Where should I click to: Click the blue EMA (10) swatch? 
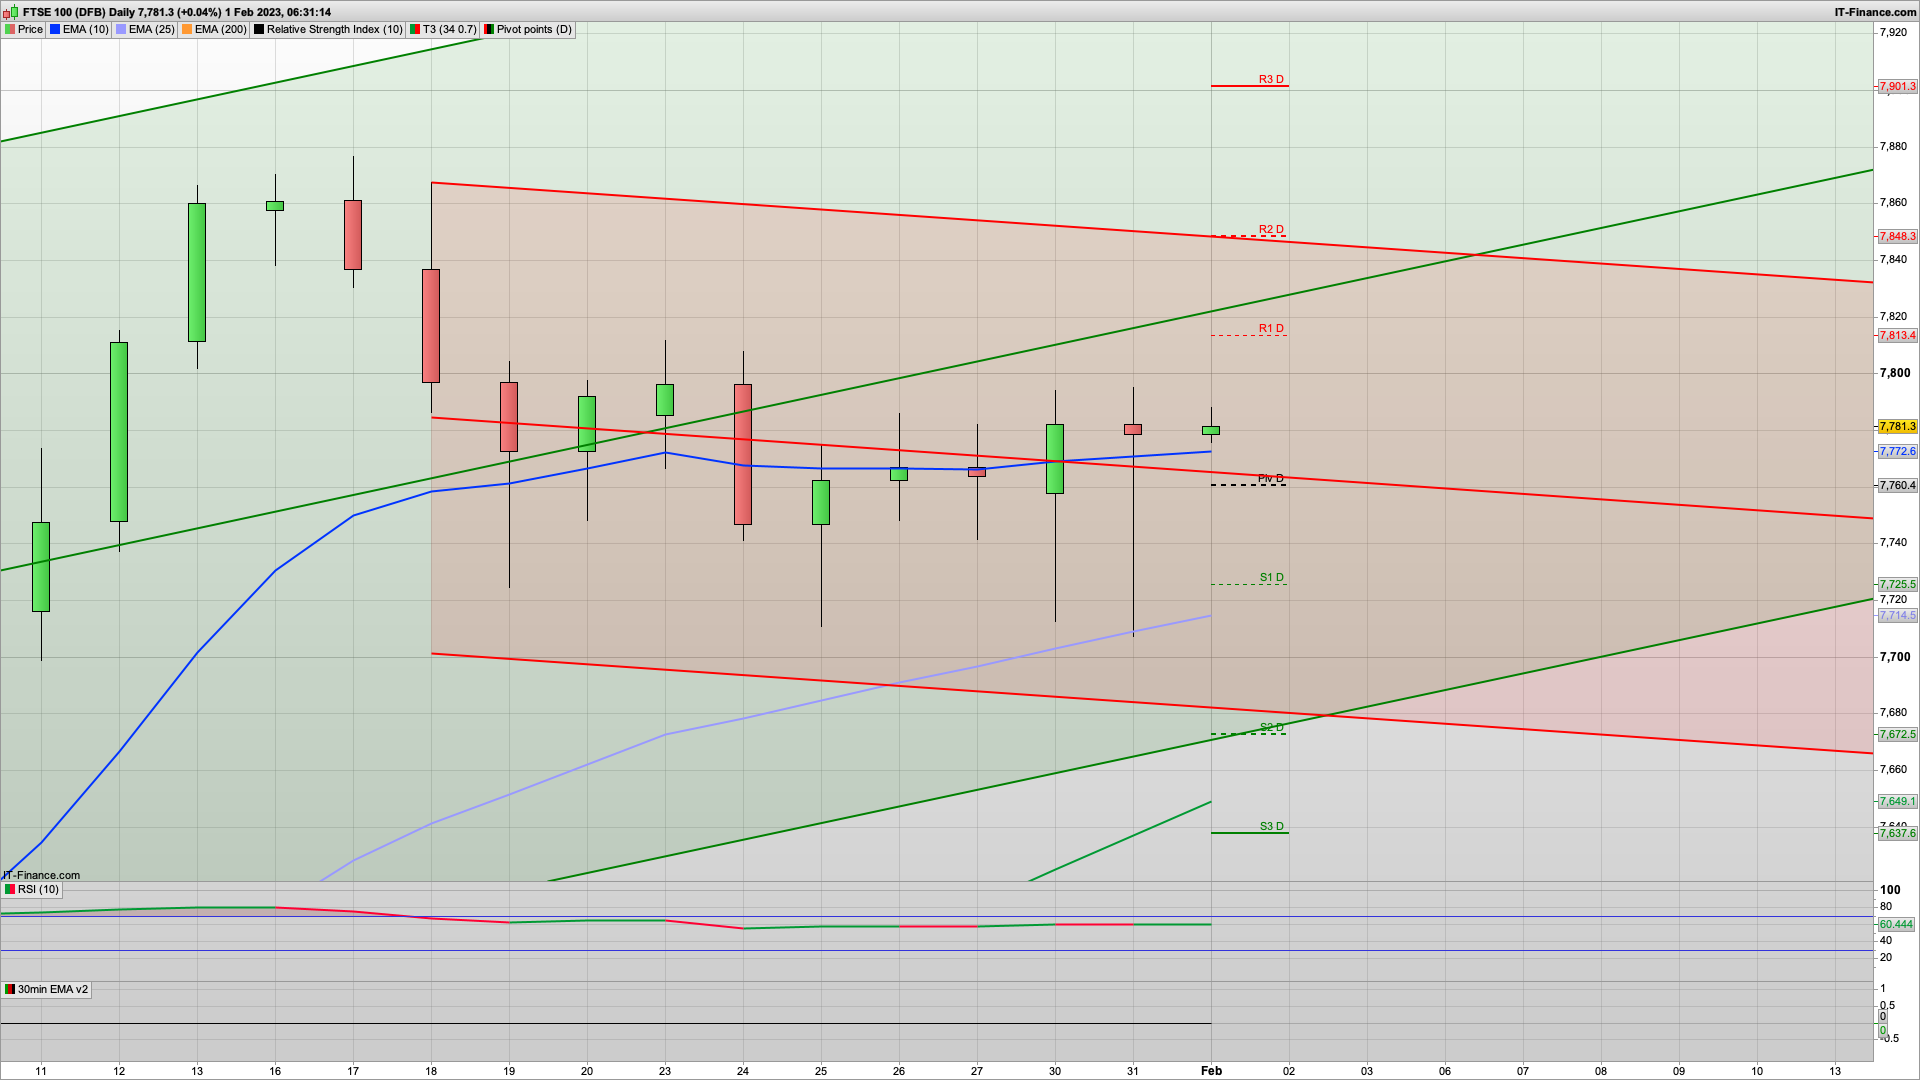[55, 30]
